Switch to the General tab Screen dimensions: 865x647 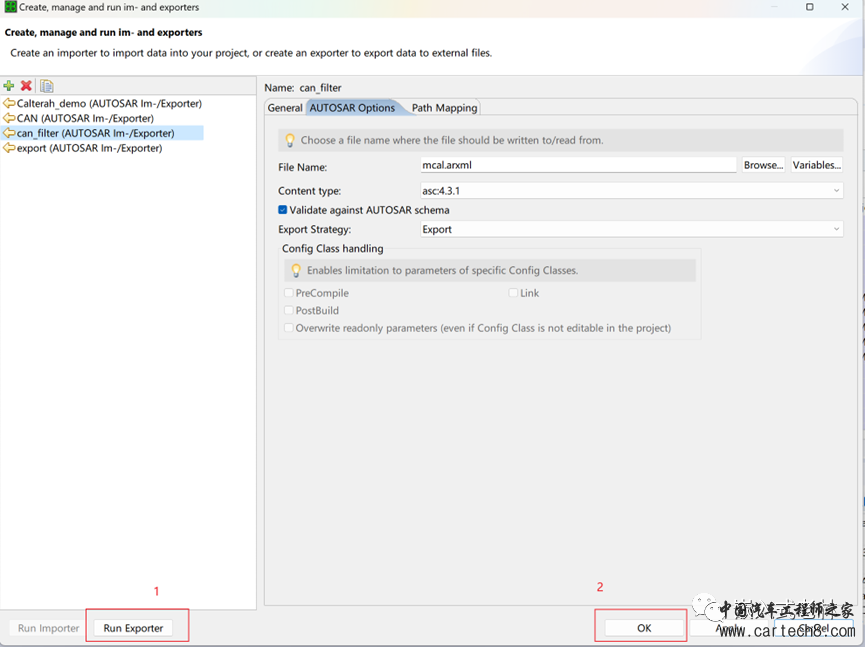pyautogui.click(x=285, y=108)
